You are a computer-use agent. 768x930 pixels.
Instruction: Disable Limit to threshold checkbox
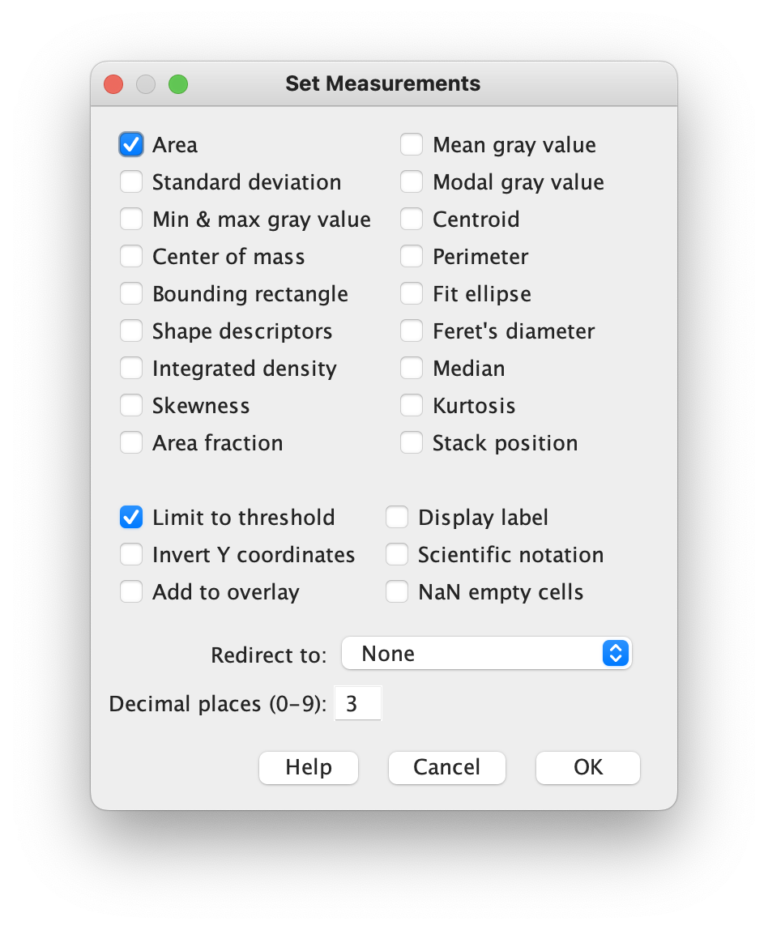(131, 517)
